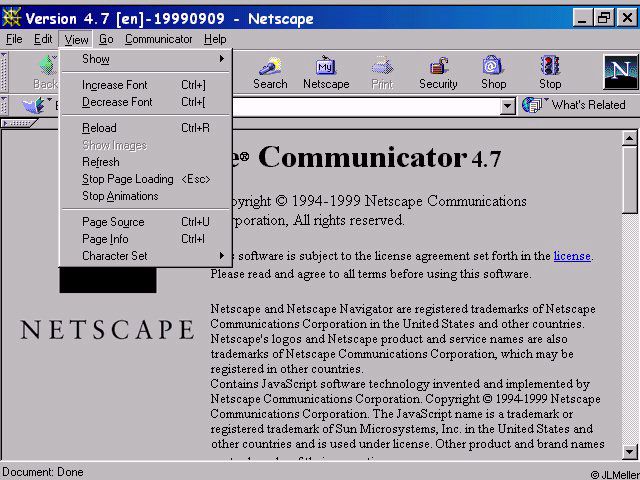Viewport: 640px width, 480px height.
Task: Open My Netscape from the toolbar
Action: pos(326,73)
